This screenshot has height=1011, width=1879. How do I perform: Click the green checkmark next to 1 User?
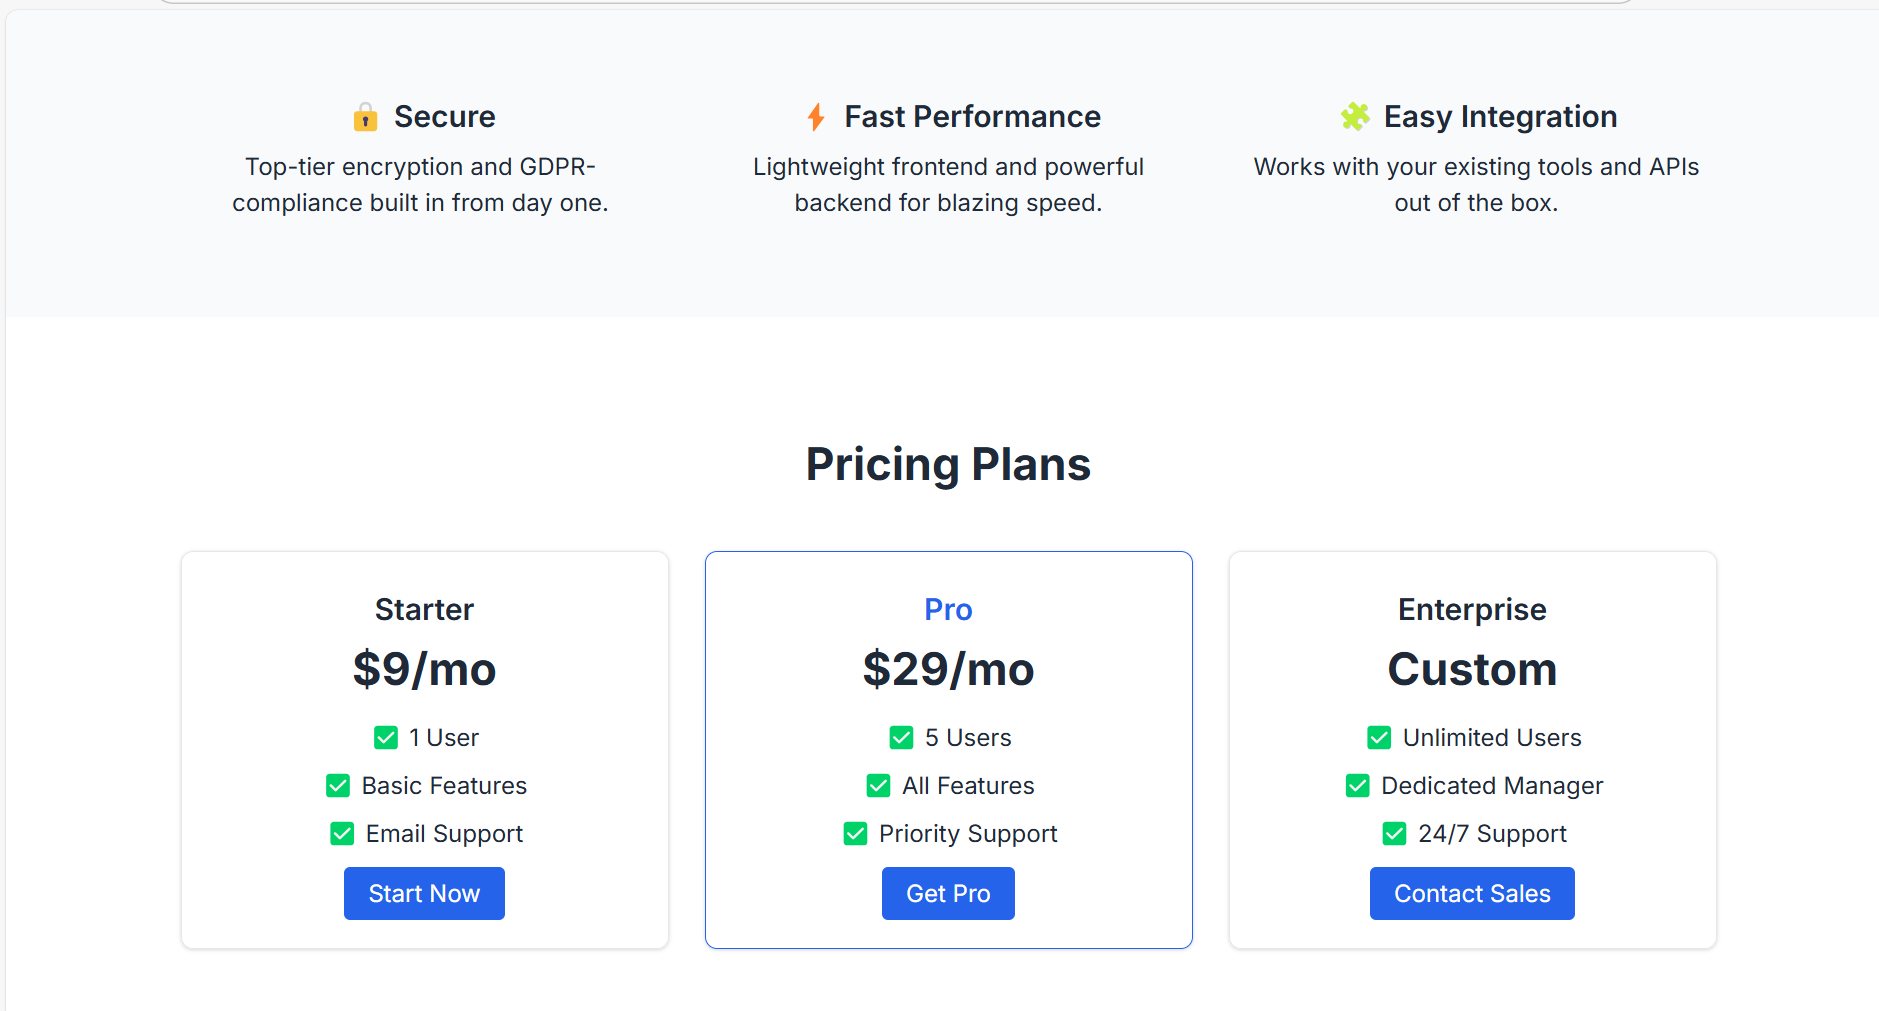point(386,738)
